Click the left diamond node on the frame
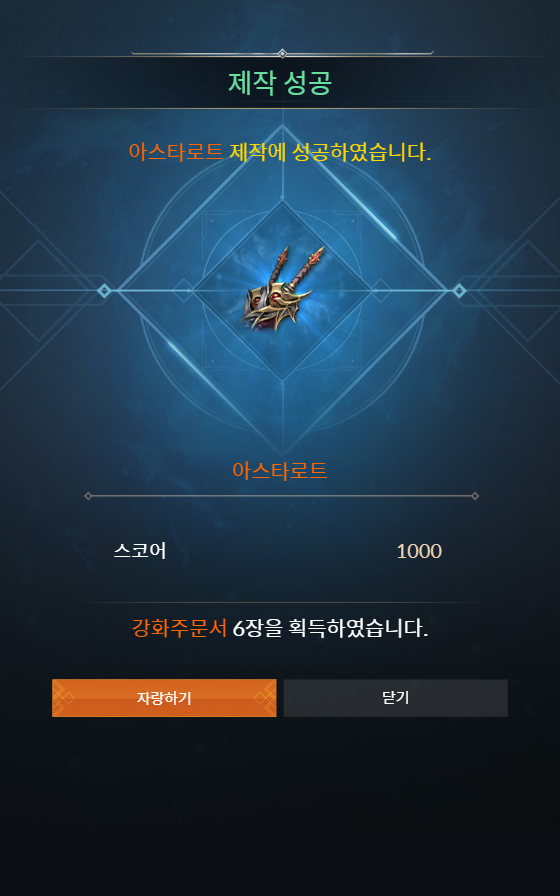The width and height of the screenshot is (560, 896). (x=104, y=290)
